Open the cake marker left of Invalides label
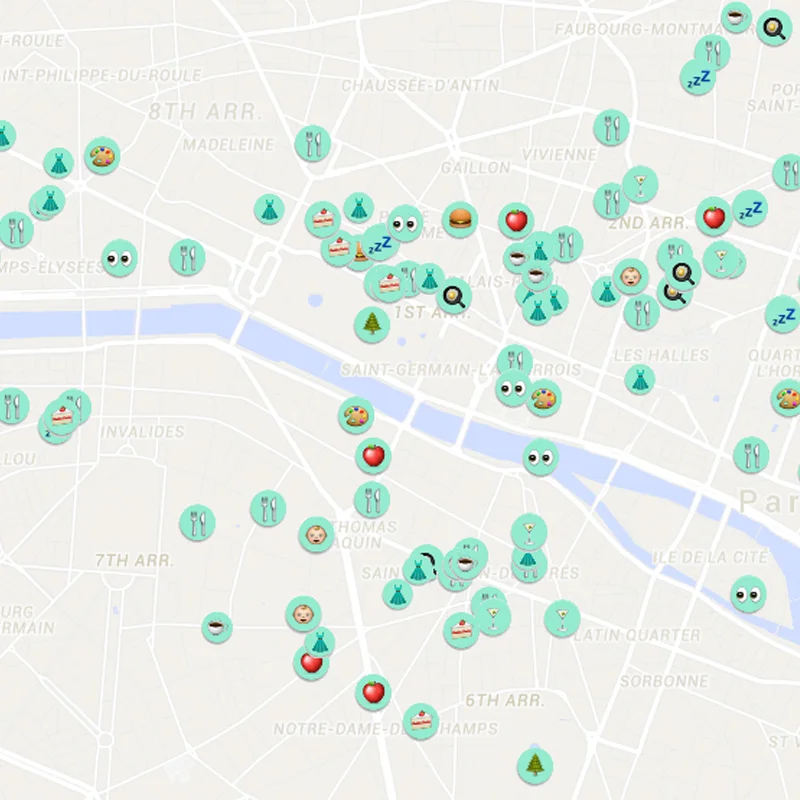 62,416
